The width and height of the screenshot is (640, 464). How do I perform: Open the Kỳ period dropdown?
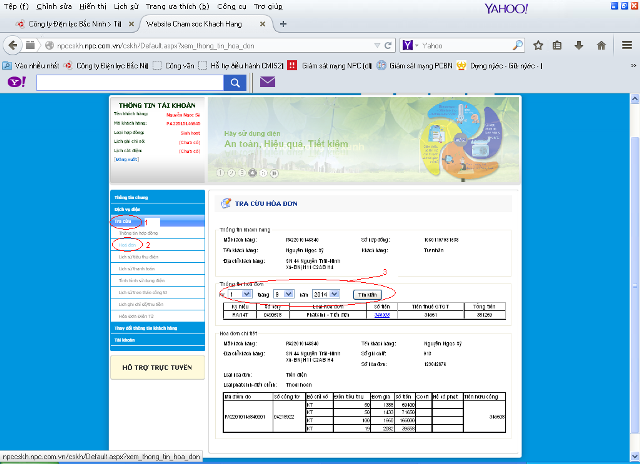point(236,295)
